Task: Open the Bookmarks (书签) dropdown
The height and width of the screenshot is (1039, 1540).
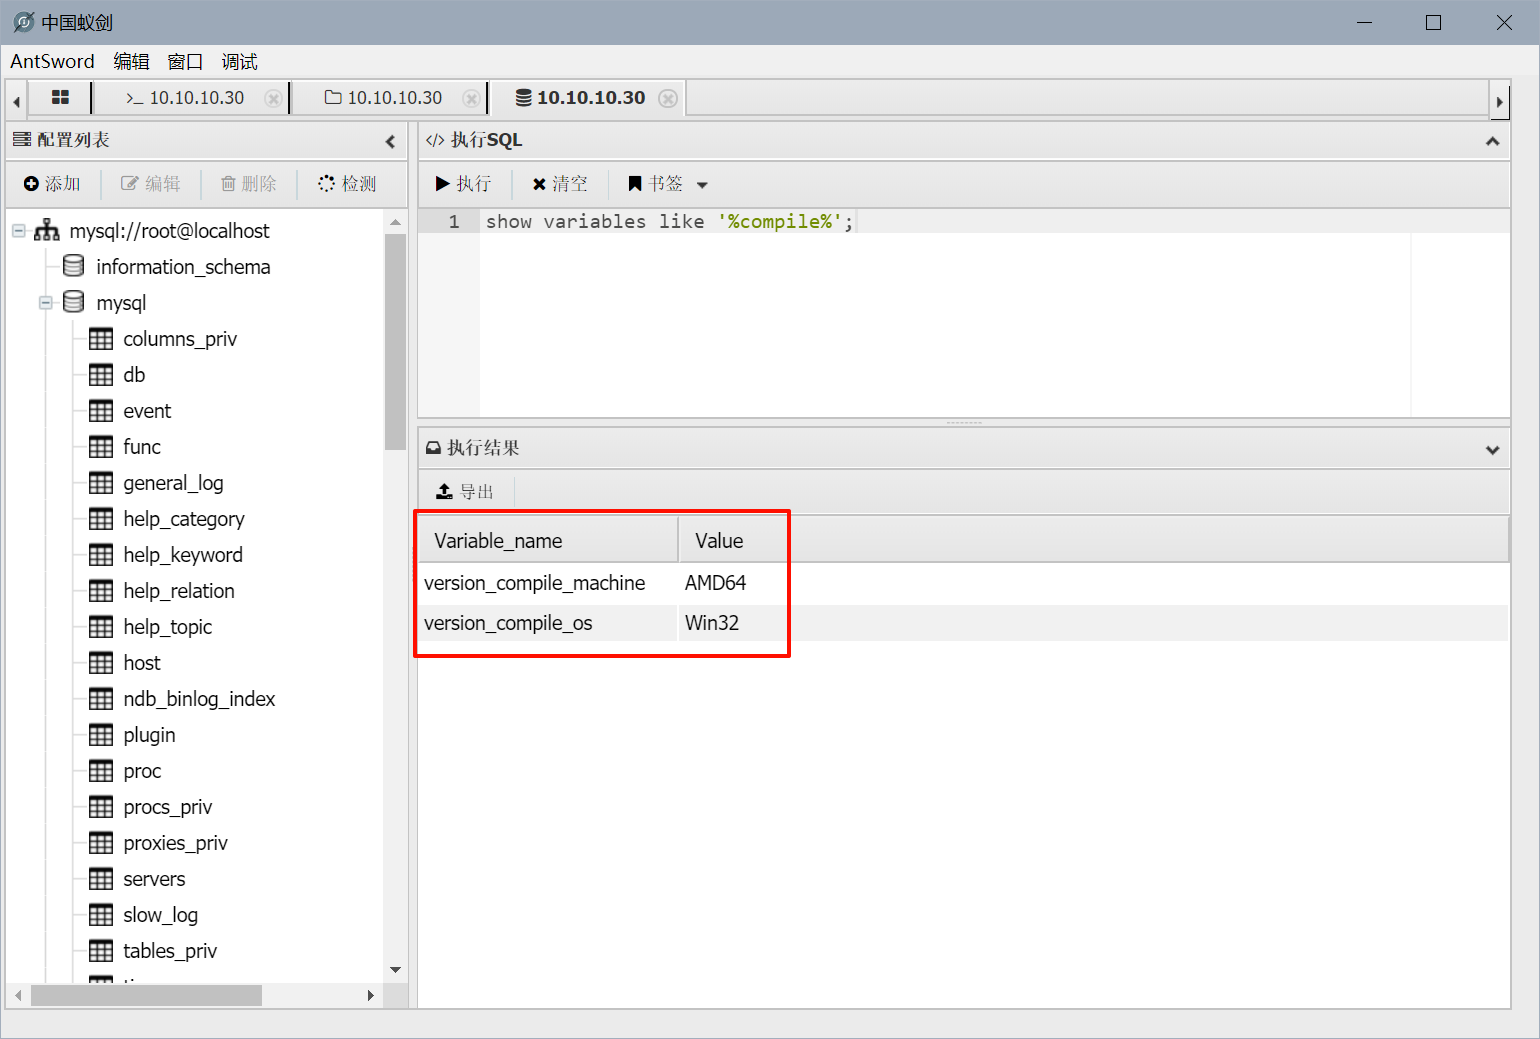Action: pos(702,185)
